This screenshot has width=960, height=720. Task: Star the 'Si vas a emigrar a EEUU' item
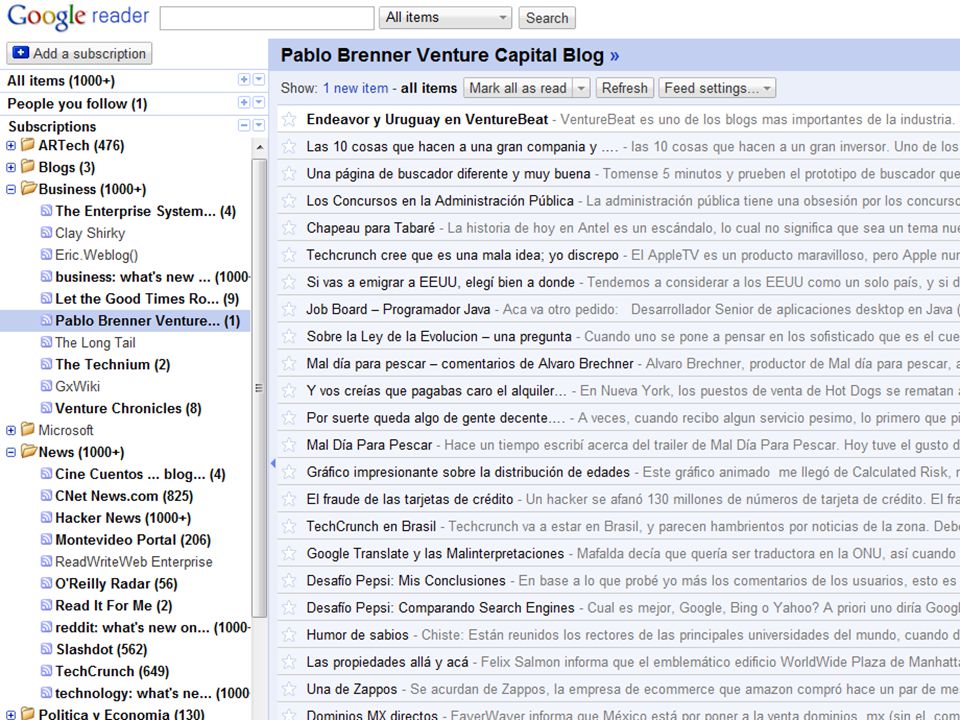tap(289, 282)
